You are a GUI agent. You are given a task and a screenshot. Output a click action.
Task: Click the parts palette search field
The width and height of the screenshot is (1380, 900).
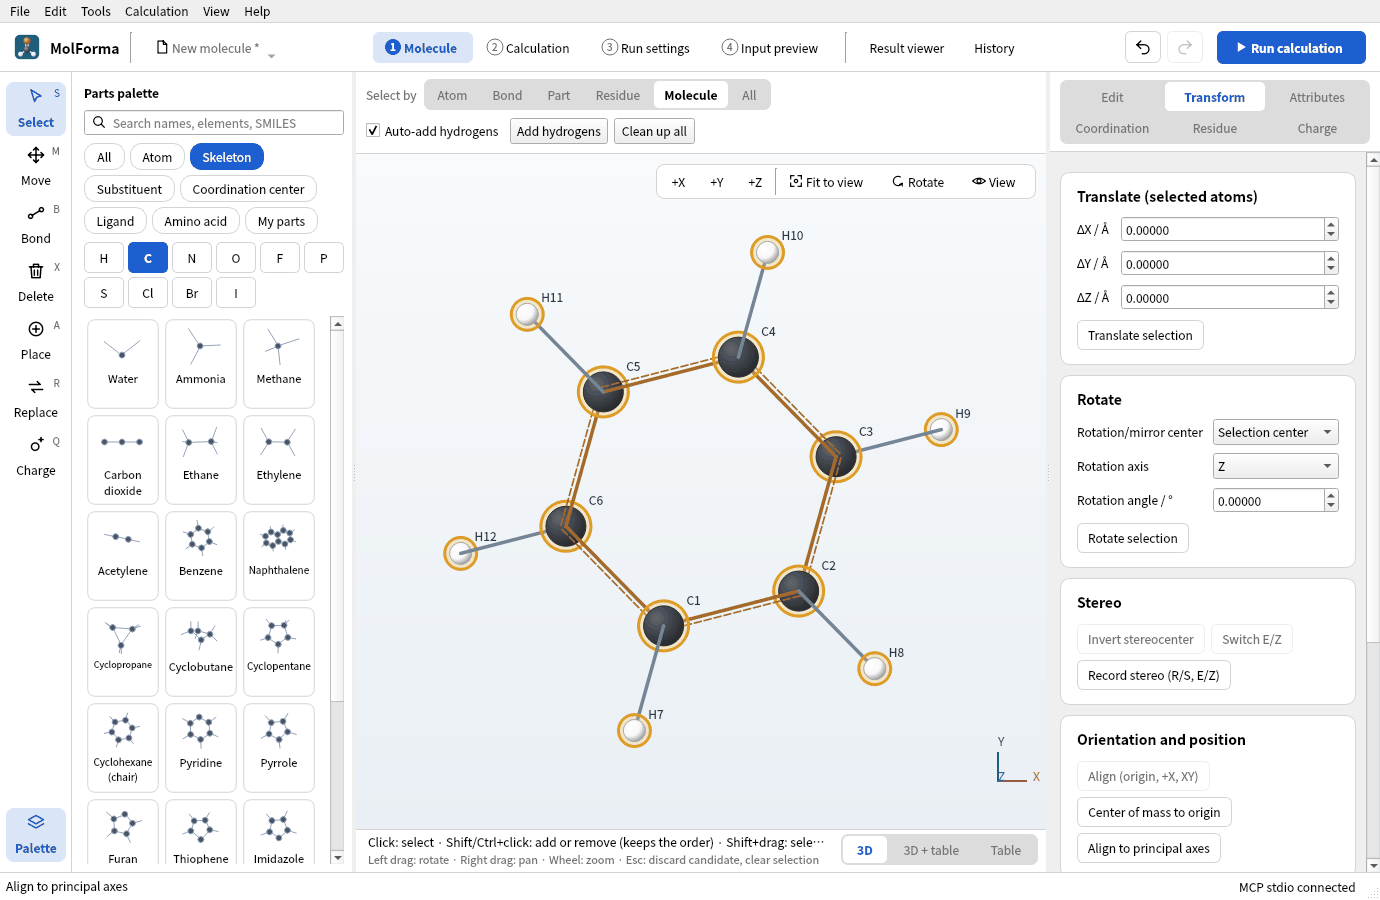(x=214, y=123)
